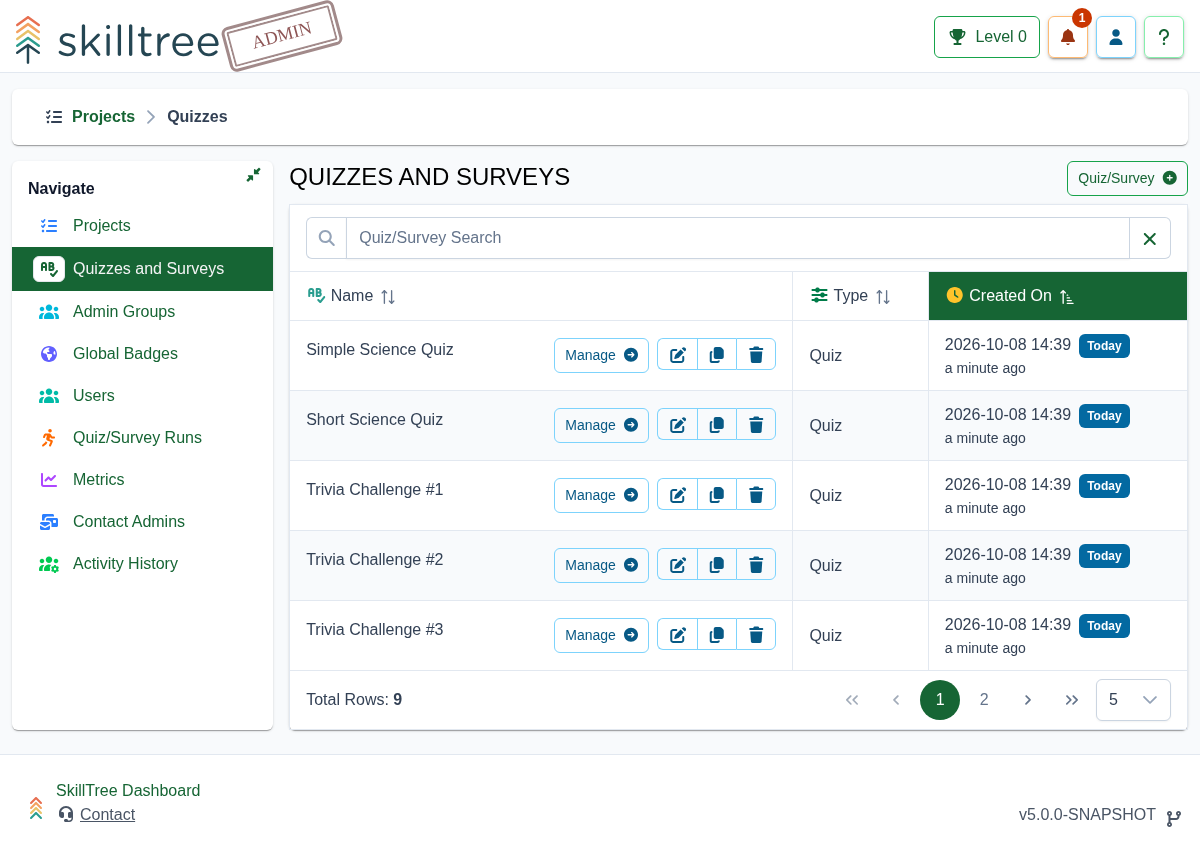Copy Trivia Challenge #2
Screen dimensions: 1200x851
click(x=717, y=564)
